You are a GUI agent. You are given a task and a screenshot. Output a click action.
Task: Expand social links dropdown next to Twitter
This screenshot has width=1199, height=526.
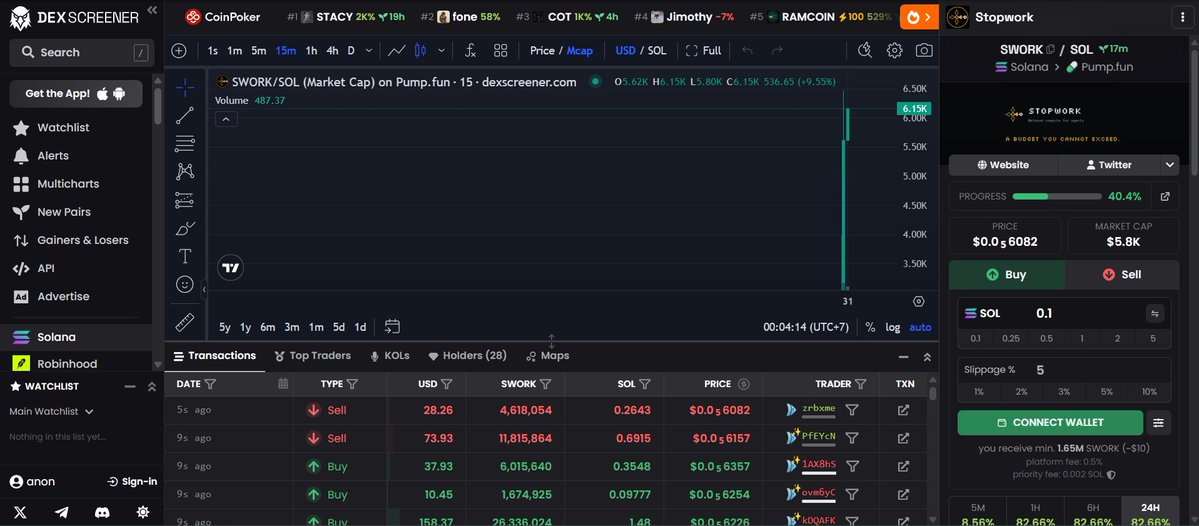[1169, 164]
